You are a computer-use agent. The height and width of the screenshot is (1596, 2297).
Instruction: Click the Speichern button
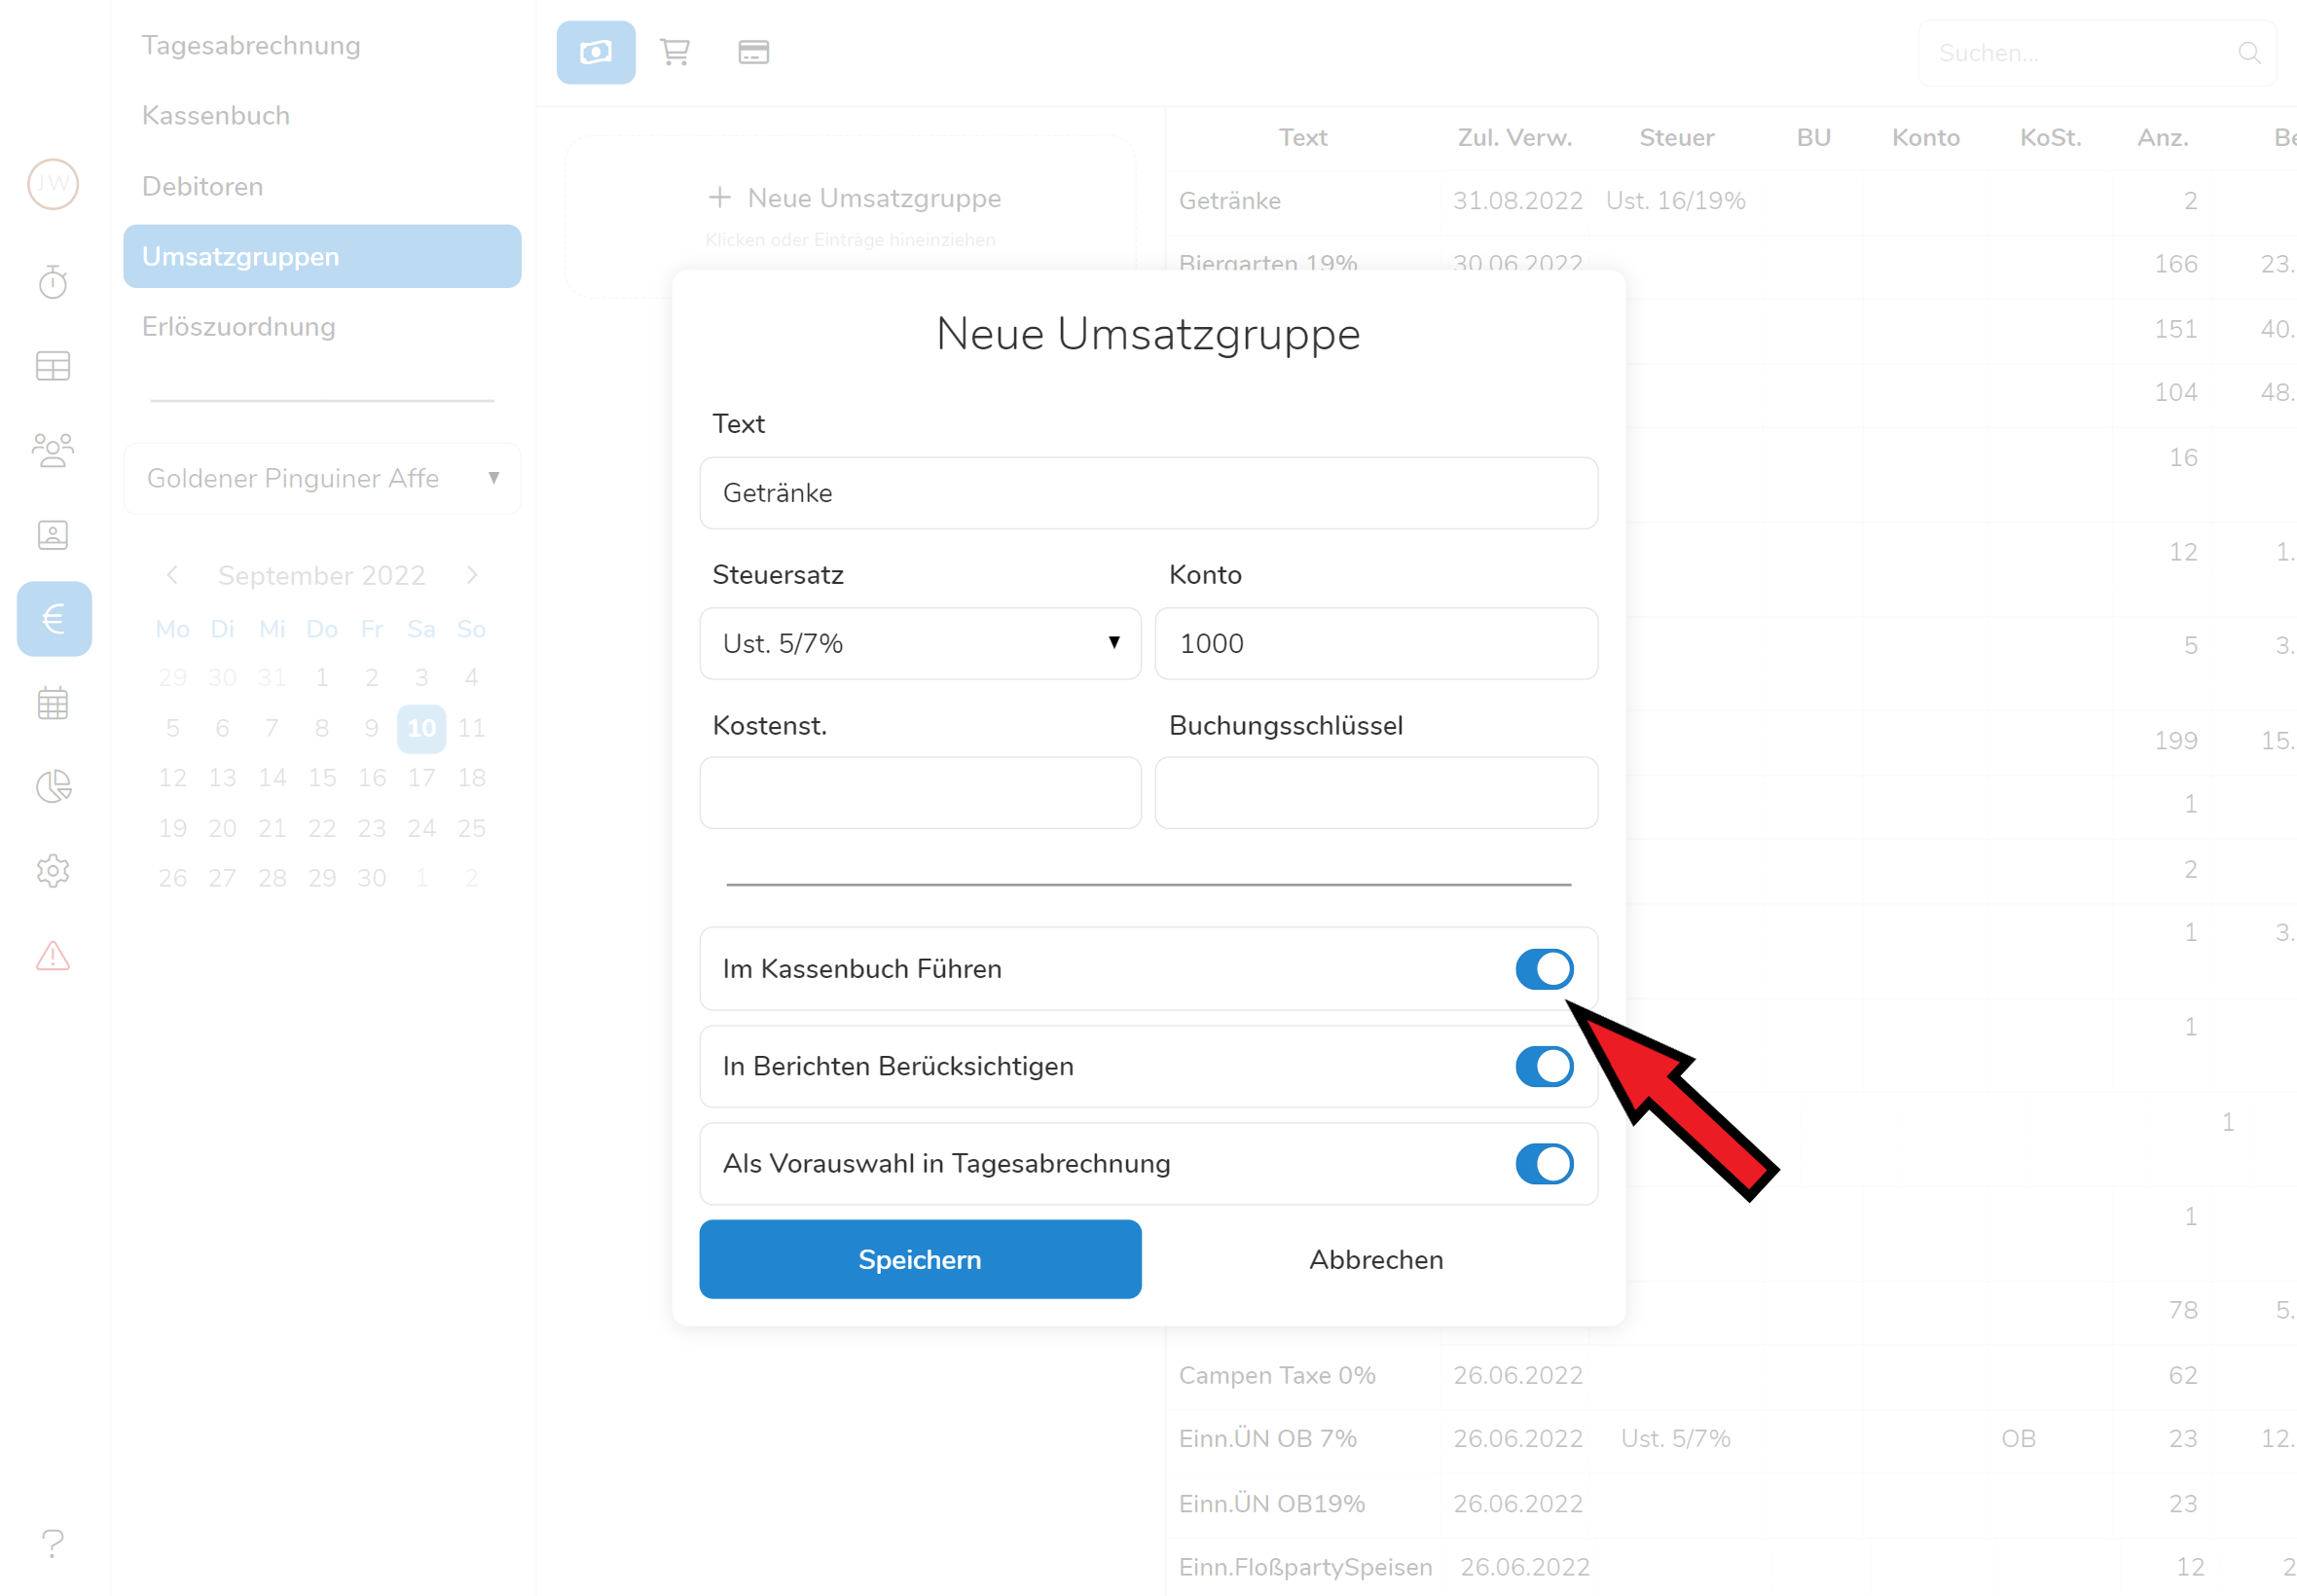(919, 1259)
